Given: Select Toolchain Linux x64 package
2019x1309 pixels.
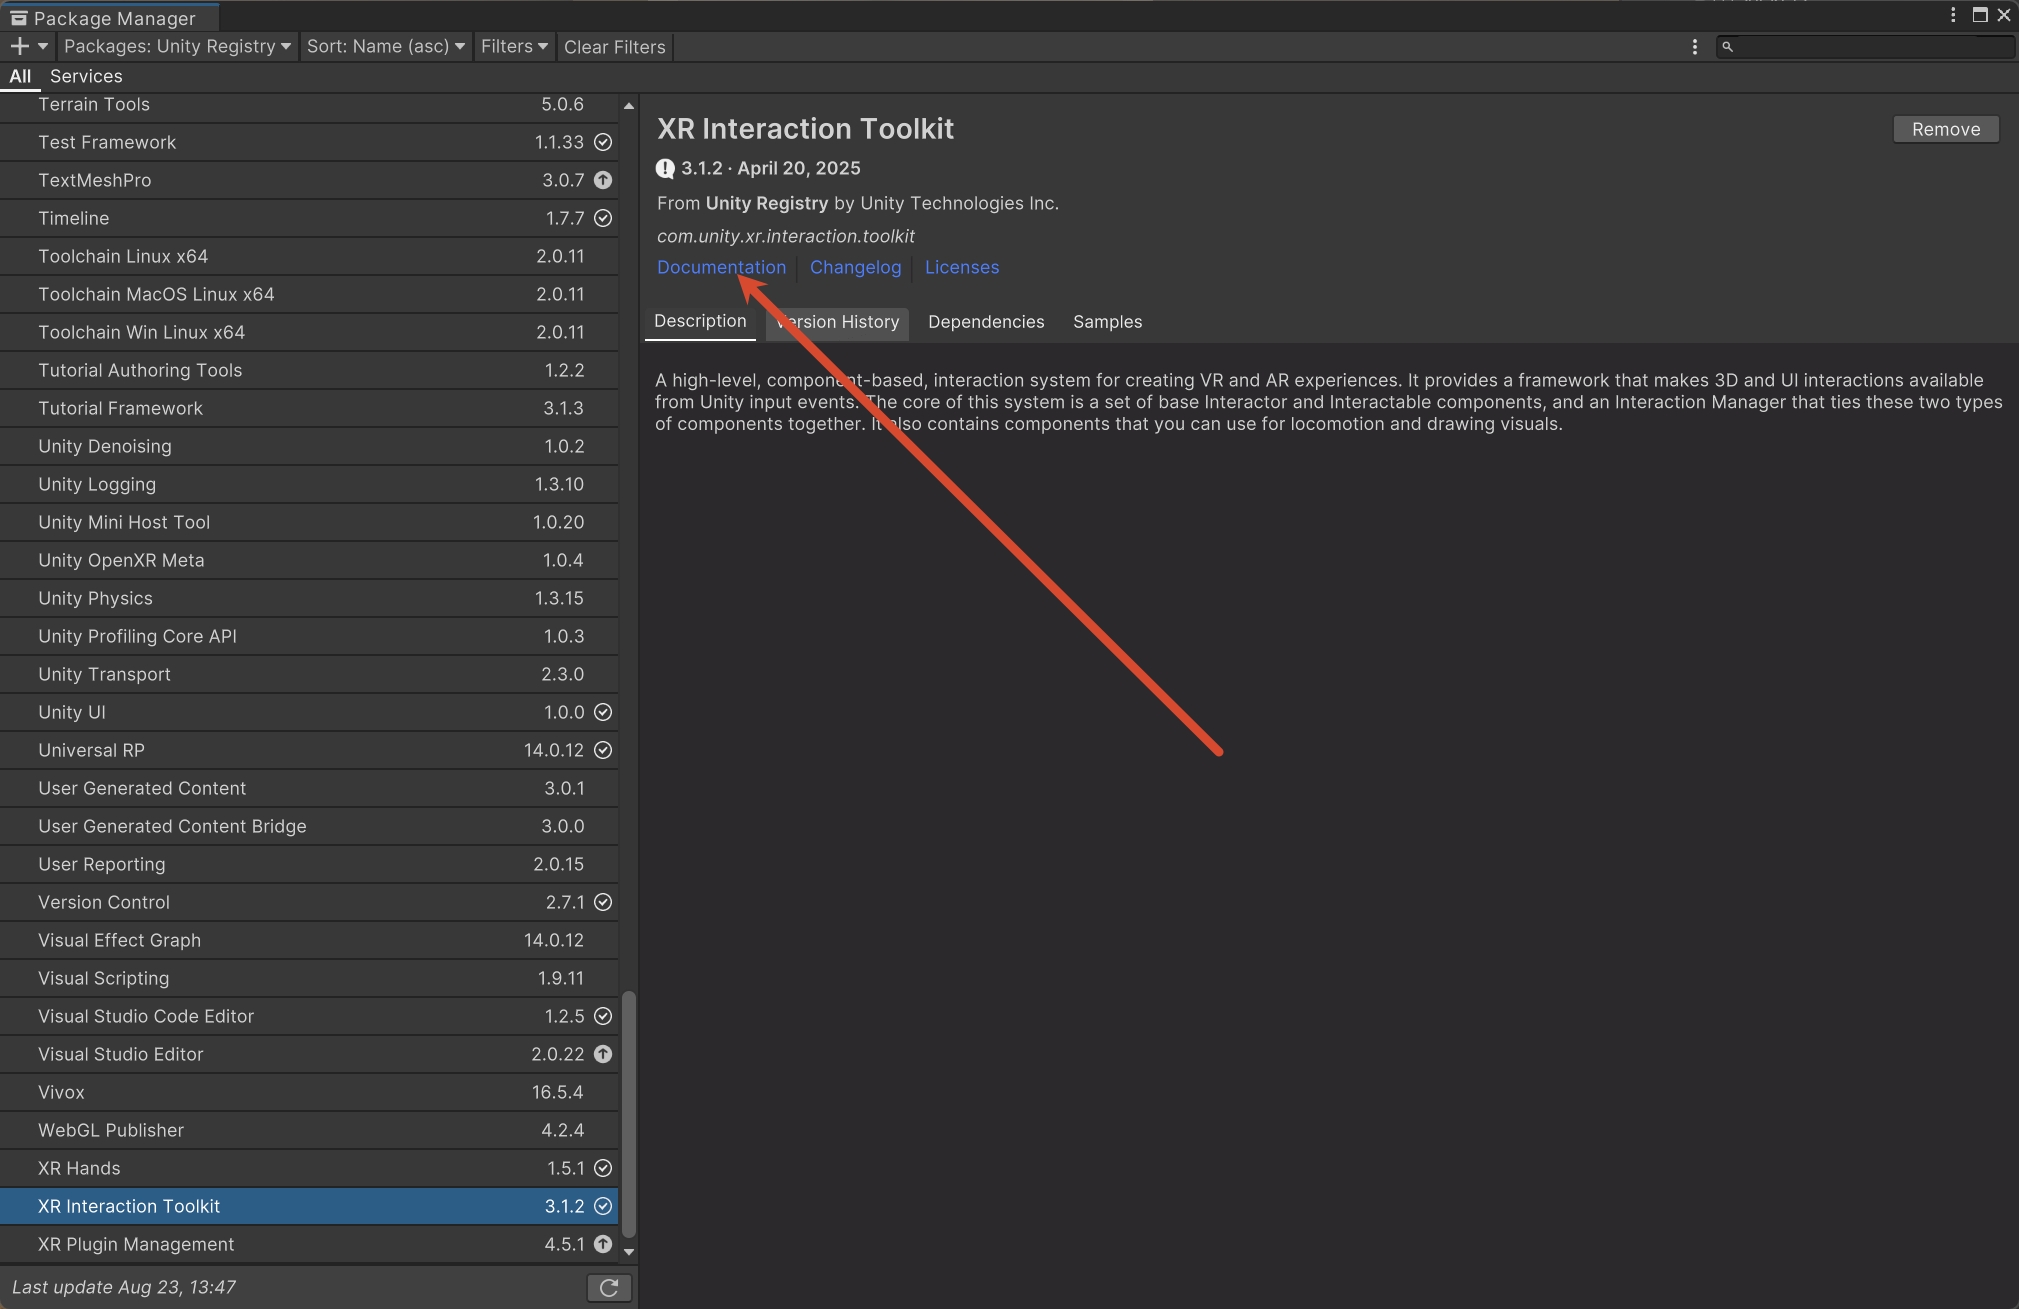Looking at the screenshot, I should [309, 256].
